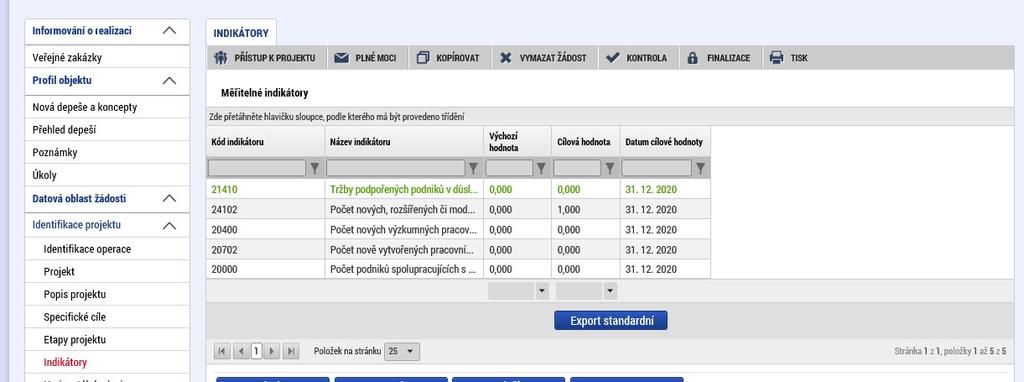Select the INDIKÁTORY tab
The image size is (1024, 382).
[x=241, y=33]
